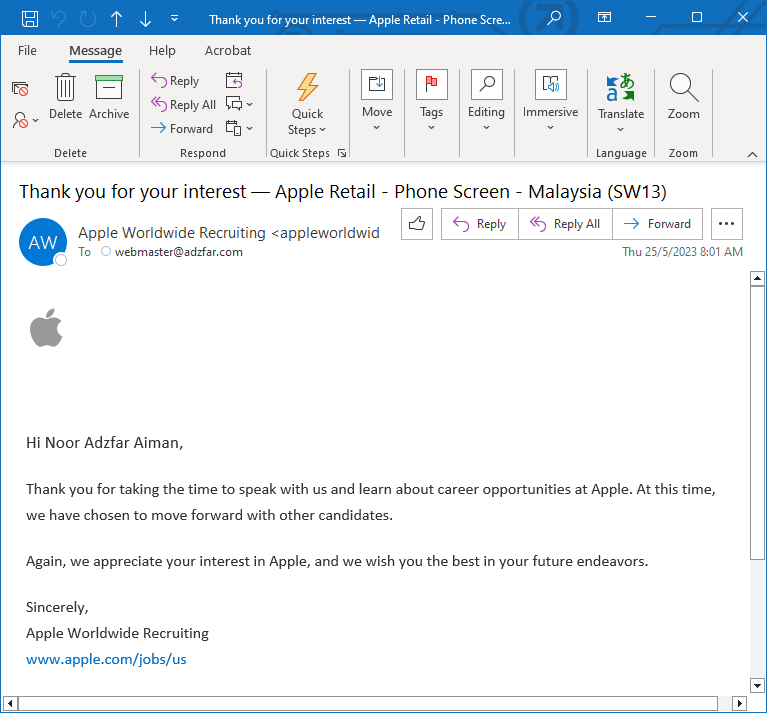This screenshot has width=767, height=713.
Task: Switch to the Acrobat tab
Action: [x=227, y=50]
